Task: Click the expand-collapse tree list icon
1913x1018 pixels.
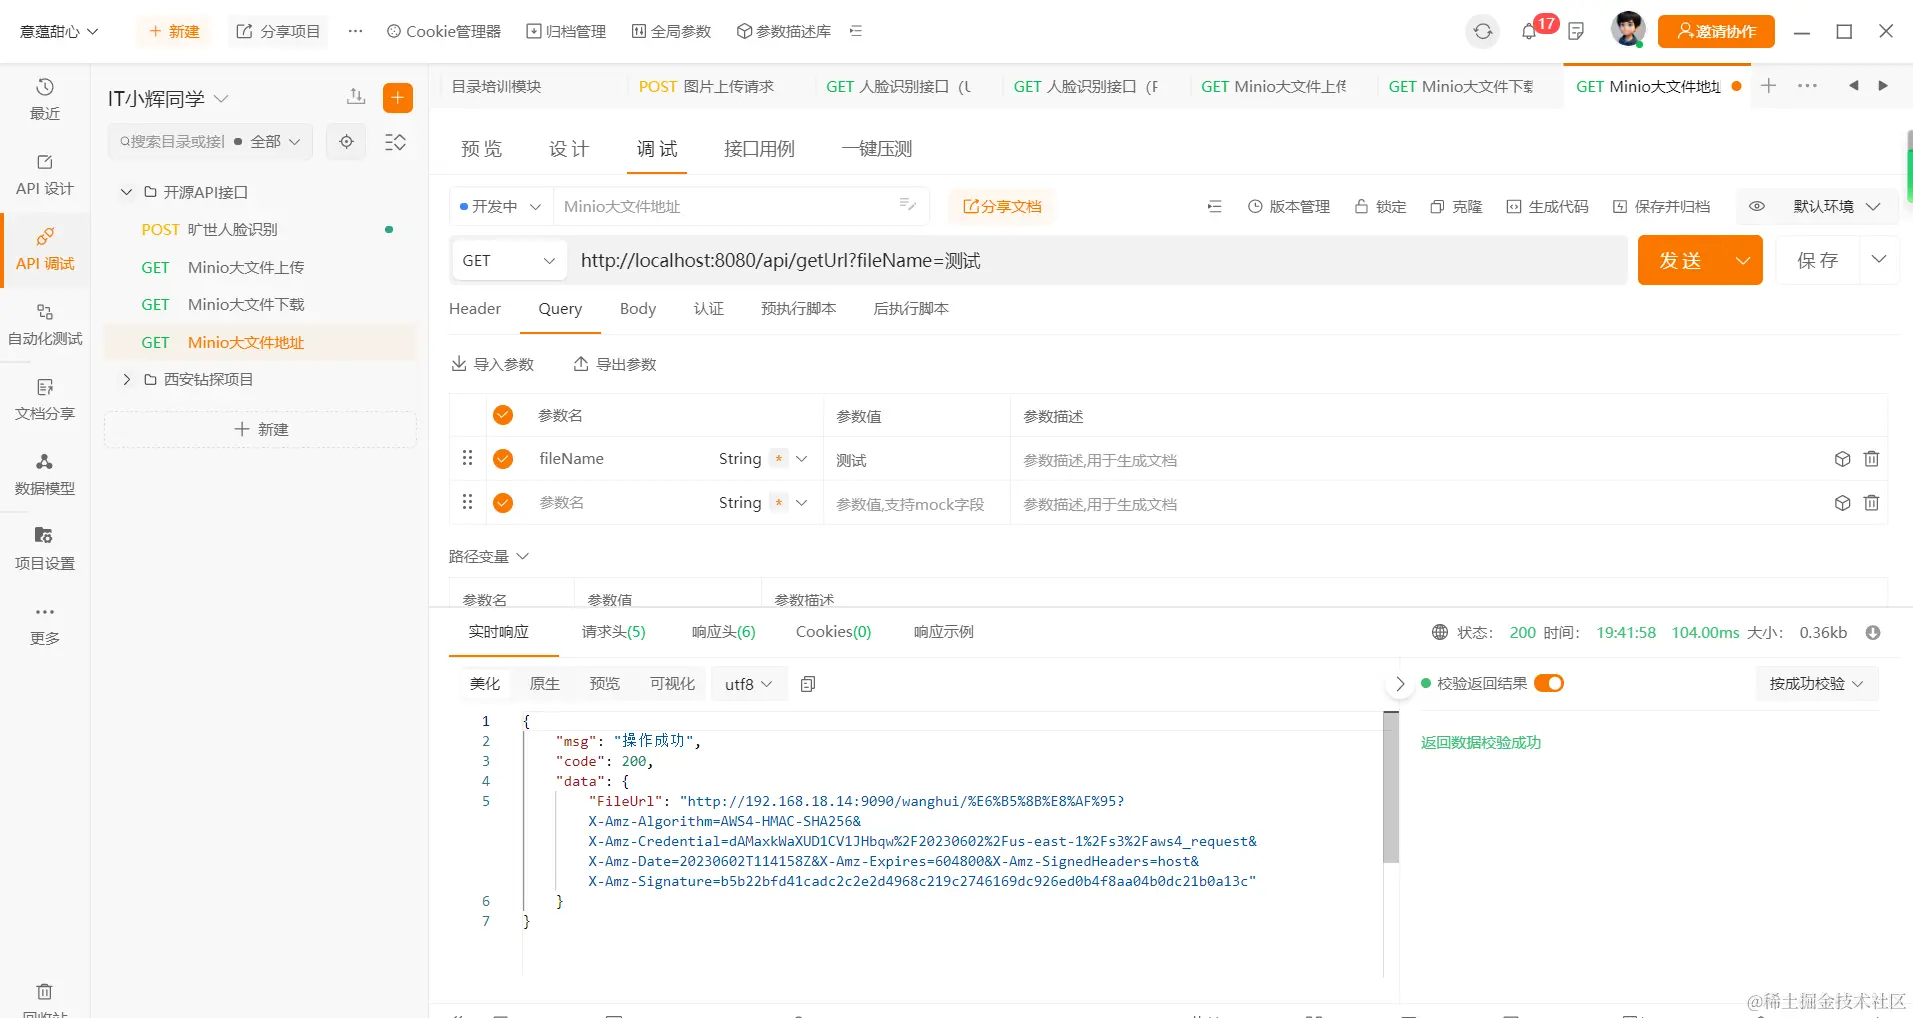Action: point(396,142)
